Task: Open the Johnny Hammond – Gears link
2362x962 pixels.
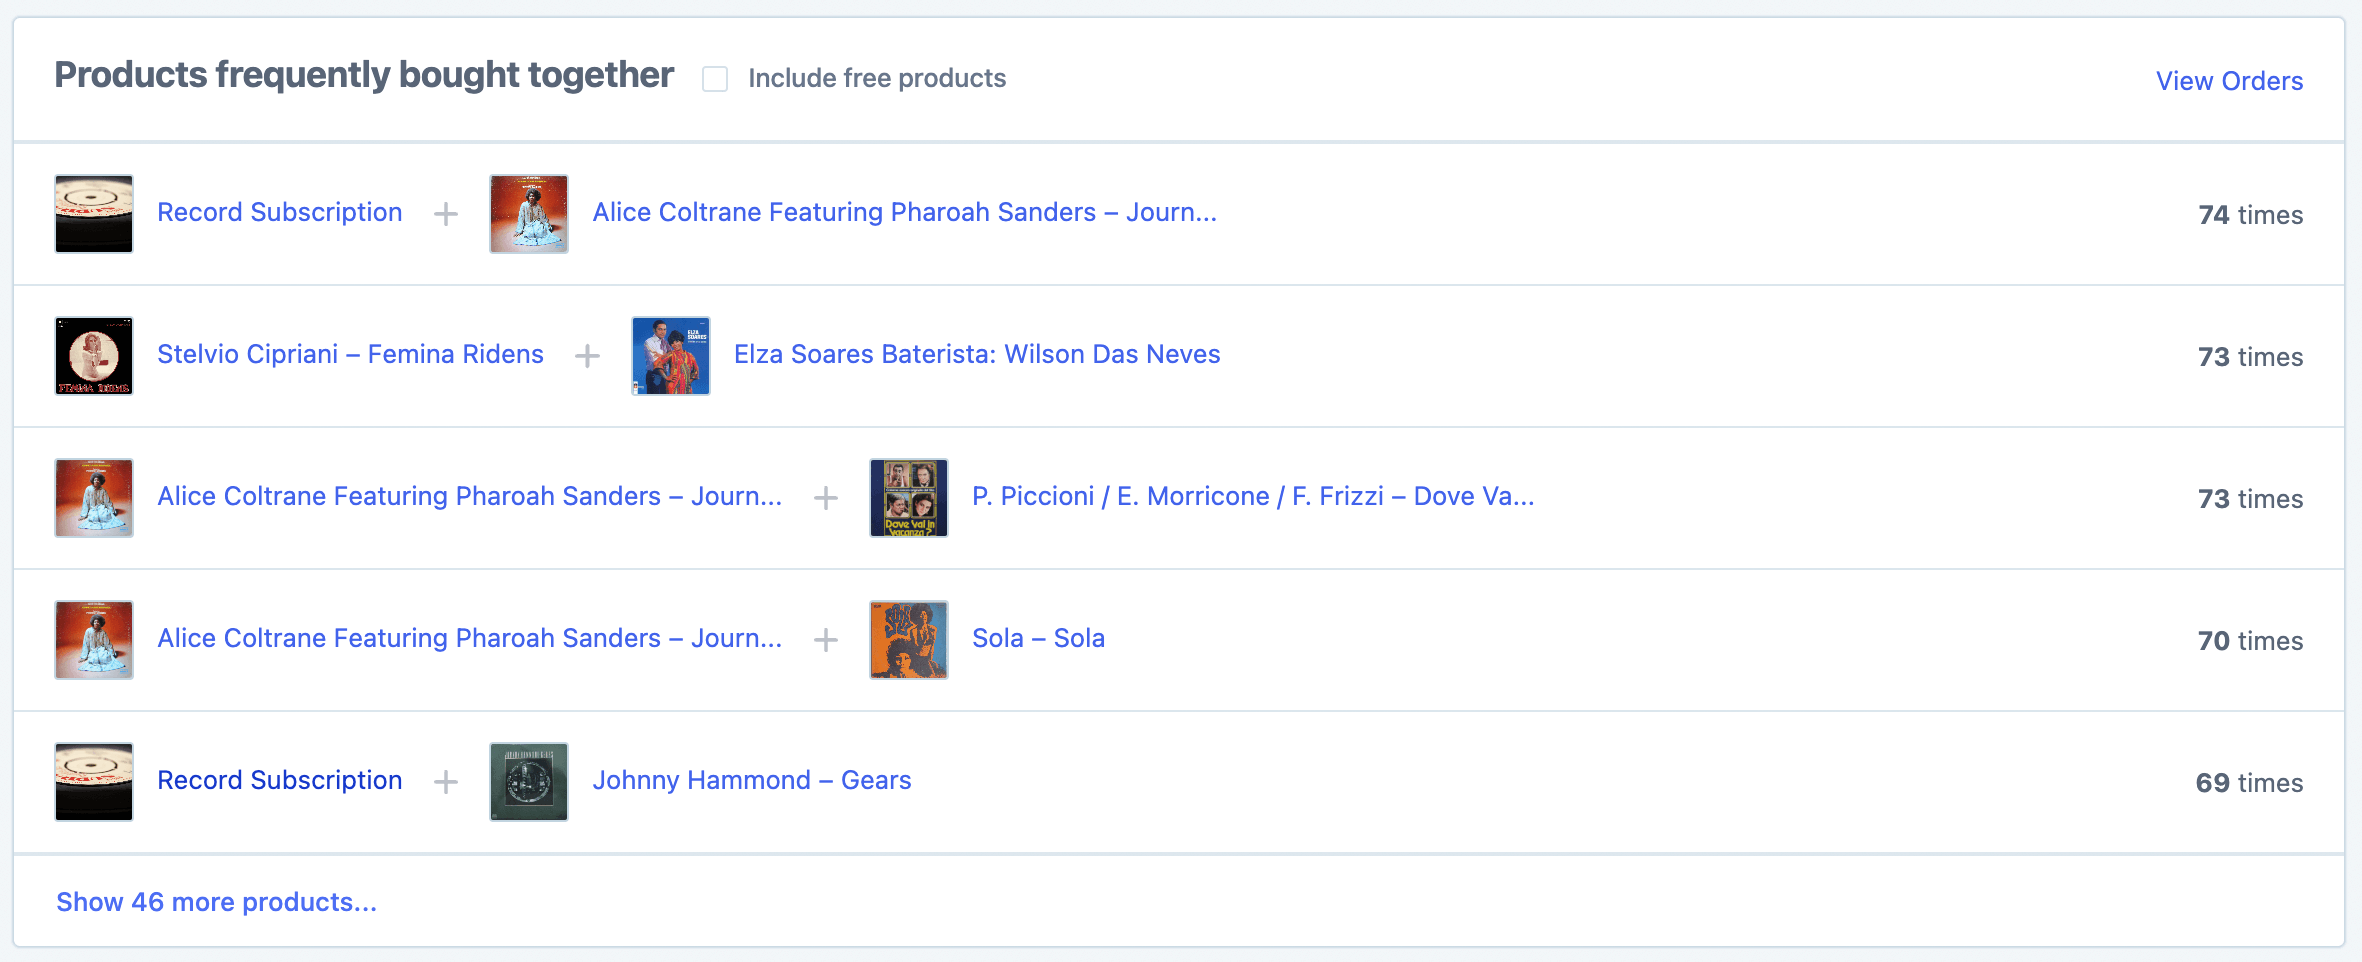Action: (752, 780)
